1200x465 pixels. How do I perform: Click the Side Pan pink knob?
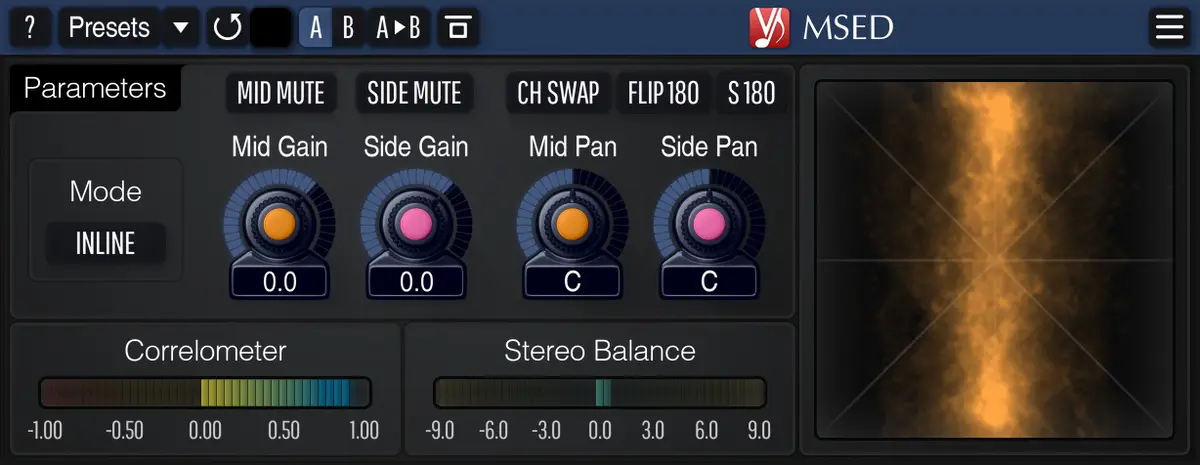tap(709, 222)
